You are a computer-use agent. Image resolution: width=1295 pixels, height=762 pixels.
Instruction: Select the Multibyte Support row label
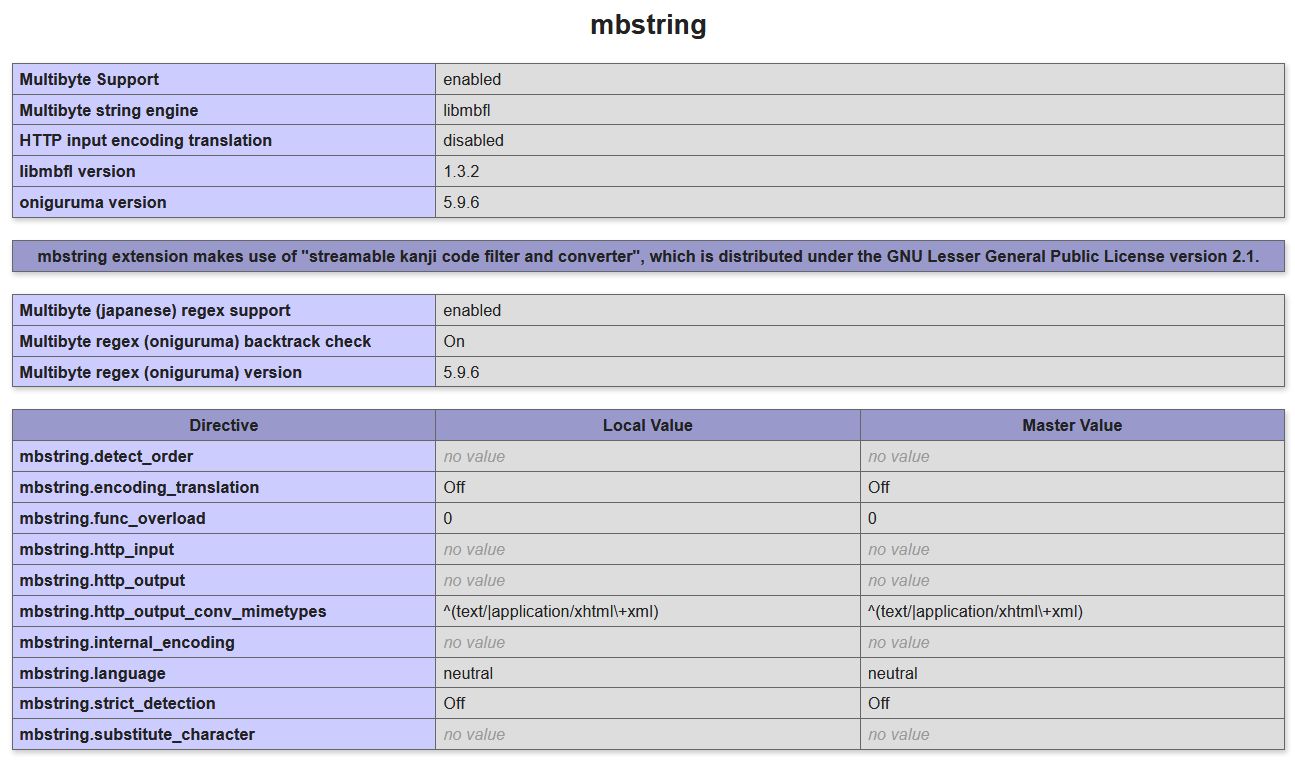pos(89,79)
